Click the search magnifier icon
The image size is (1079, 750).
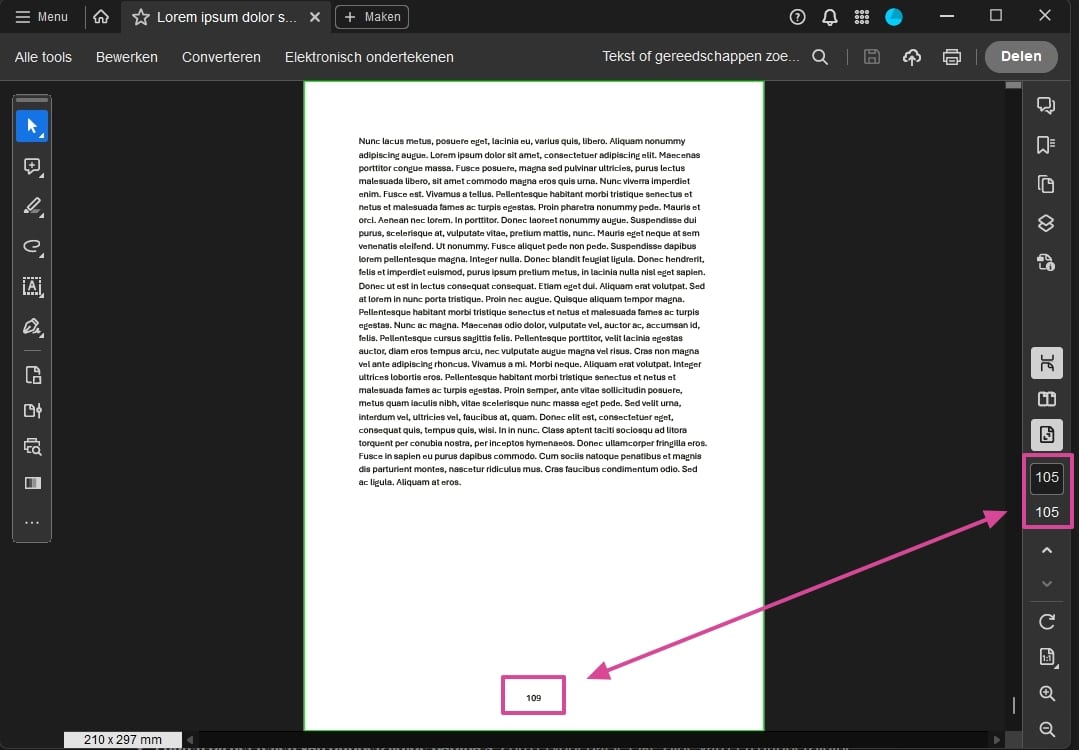pyautogui.click(x=820, y=57)
